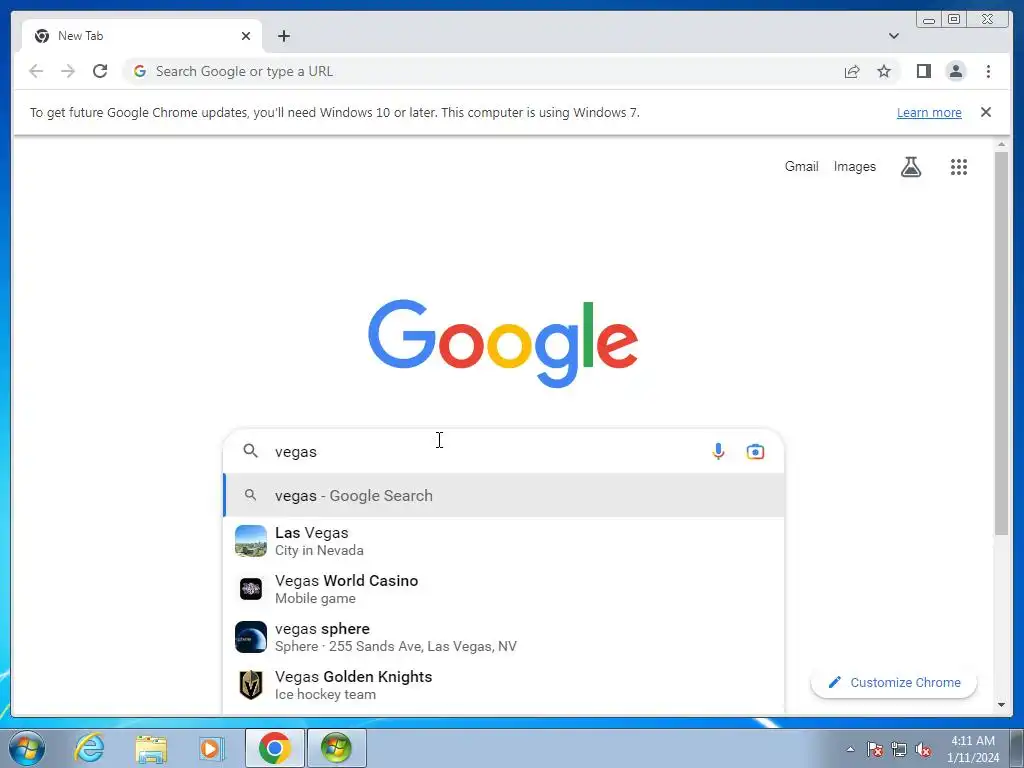Open the Google apps grid
The width and height of the screenshot is (1024, 768).
click(959, 167)
